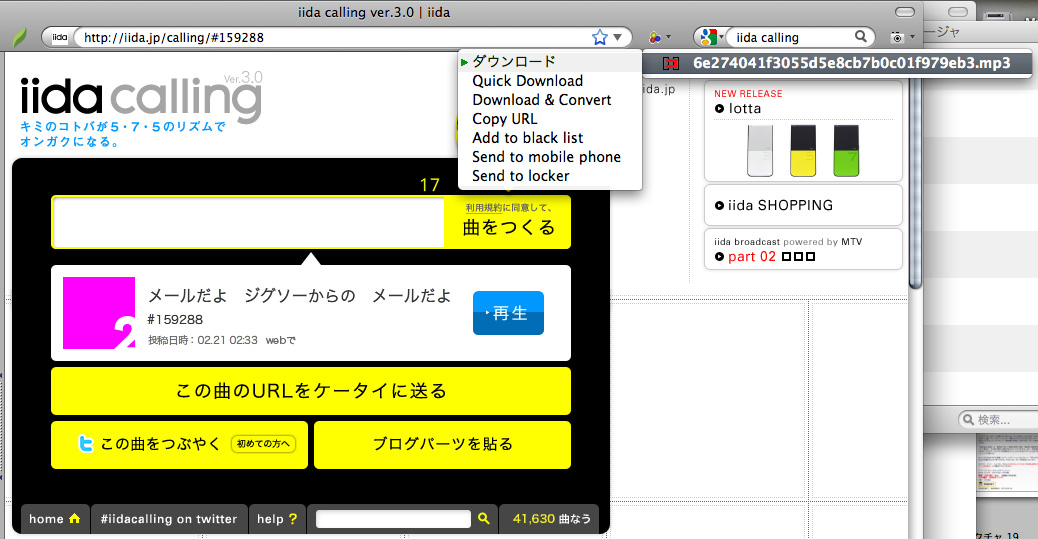
Task: Open the camera icon dropdown arrow
Action: pos(912,37)
